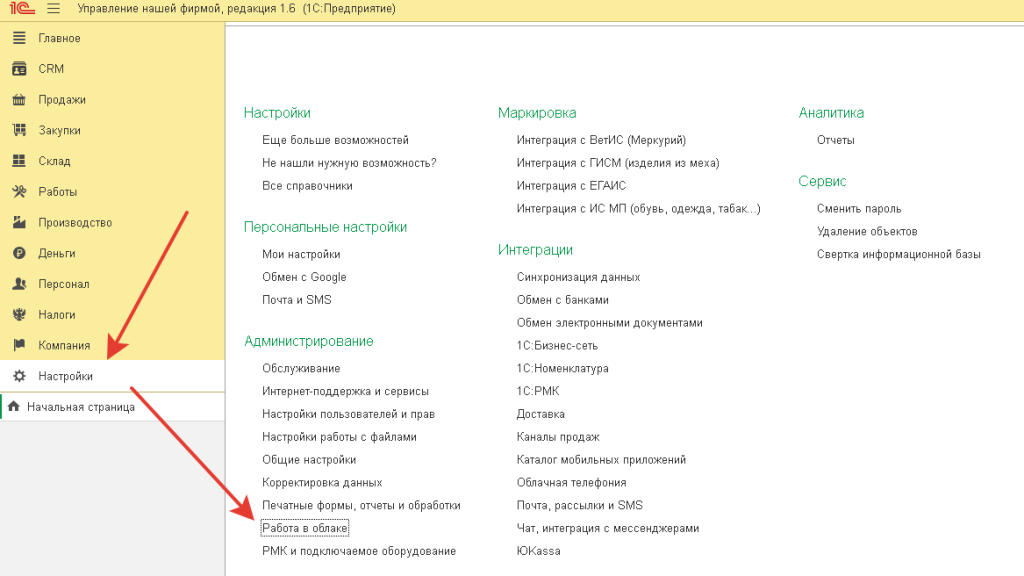Open Доставка integration
This screenshot has width=1024, height=576.
[x=540, y=414]
